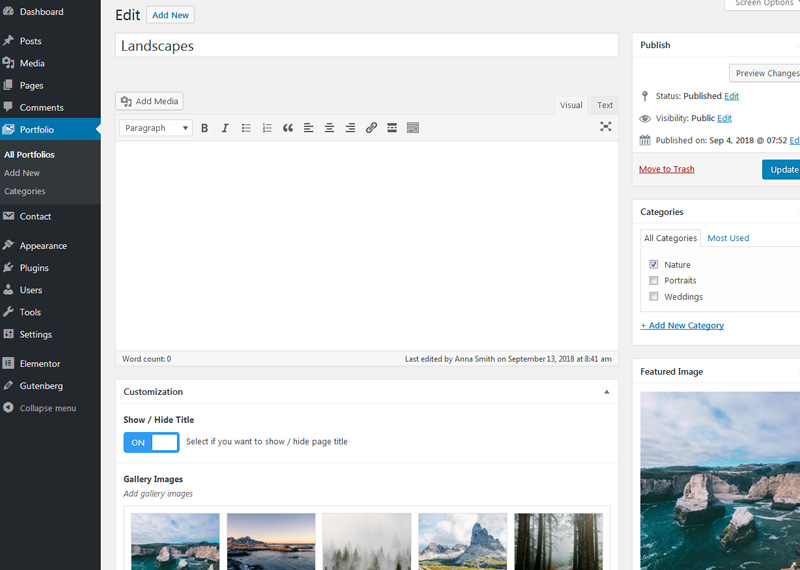
Task: Center align the text
Action: coord(329,128)
